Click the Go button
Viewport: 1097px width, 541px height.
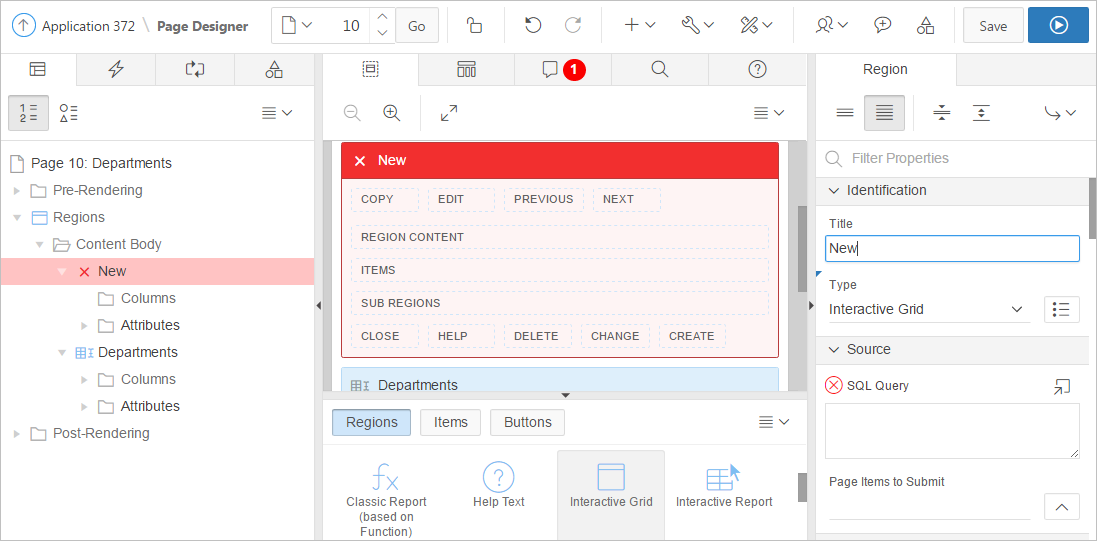pos(417,26)
